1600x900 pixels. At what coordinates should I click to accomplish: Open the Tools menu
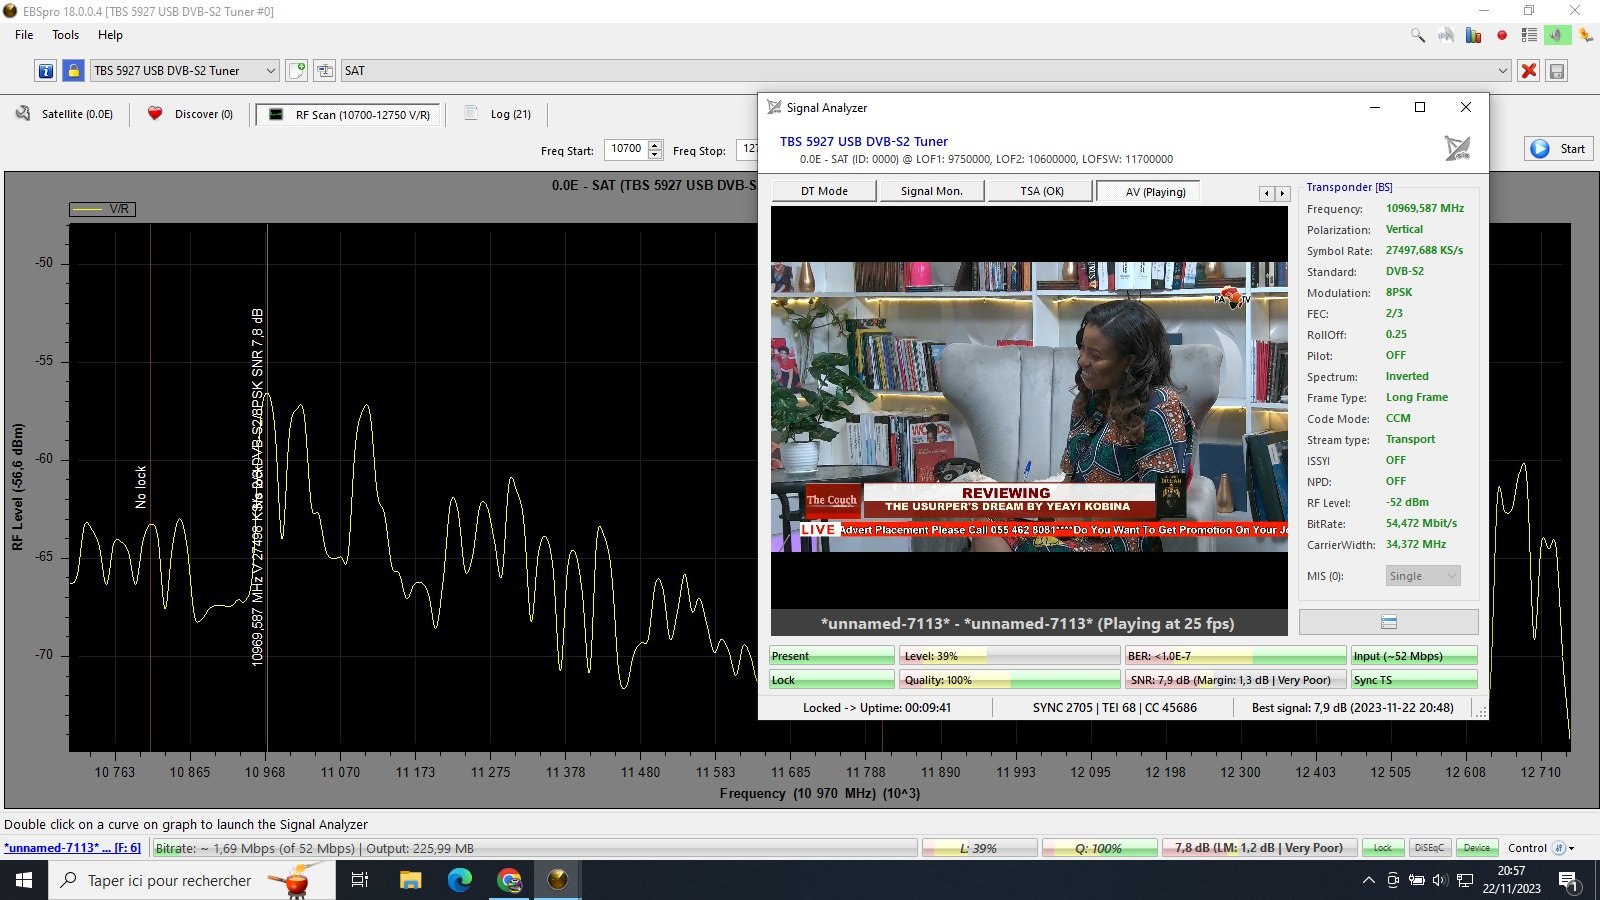(65, 35)
